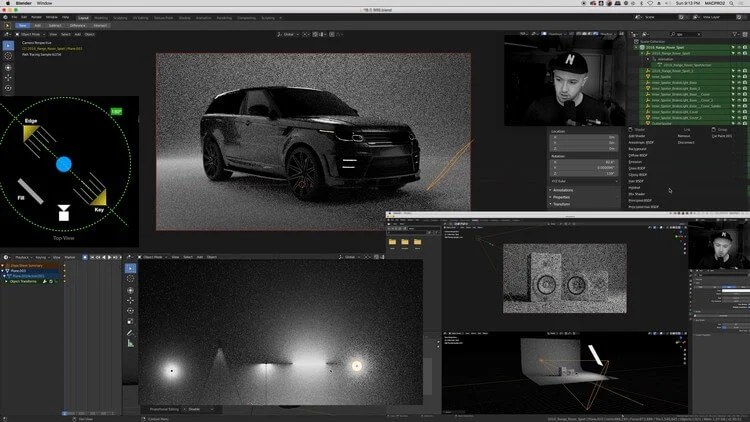Image resolution: width=750 pixels, height=422 pixels.
Task: Select the Intersect selection mode button
Action: point(100,25)
